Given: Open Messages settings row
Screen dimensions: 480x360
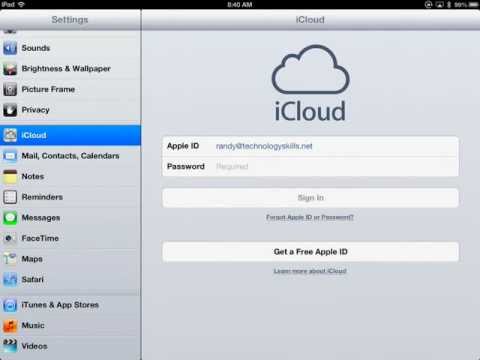Looking at the screenshot, I should pos(70,218).
